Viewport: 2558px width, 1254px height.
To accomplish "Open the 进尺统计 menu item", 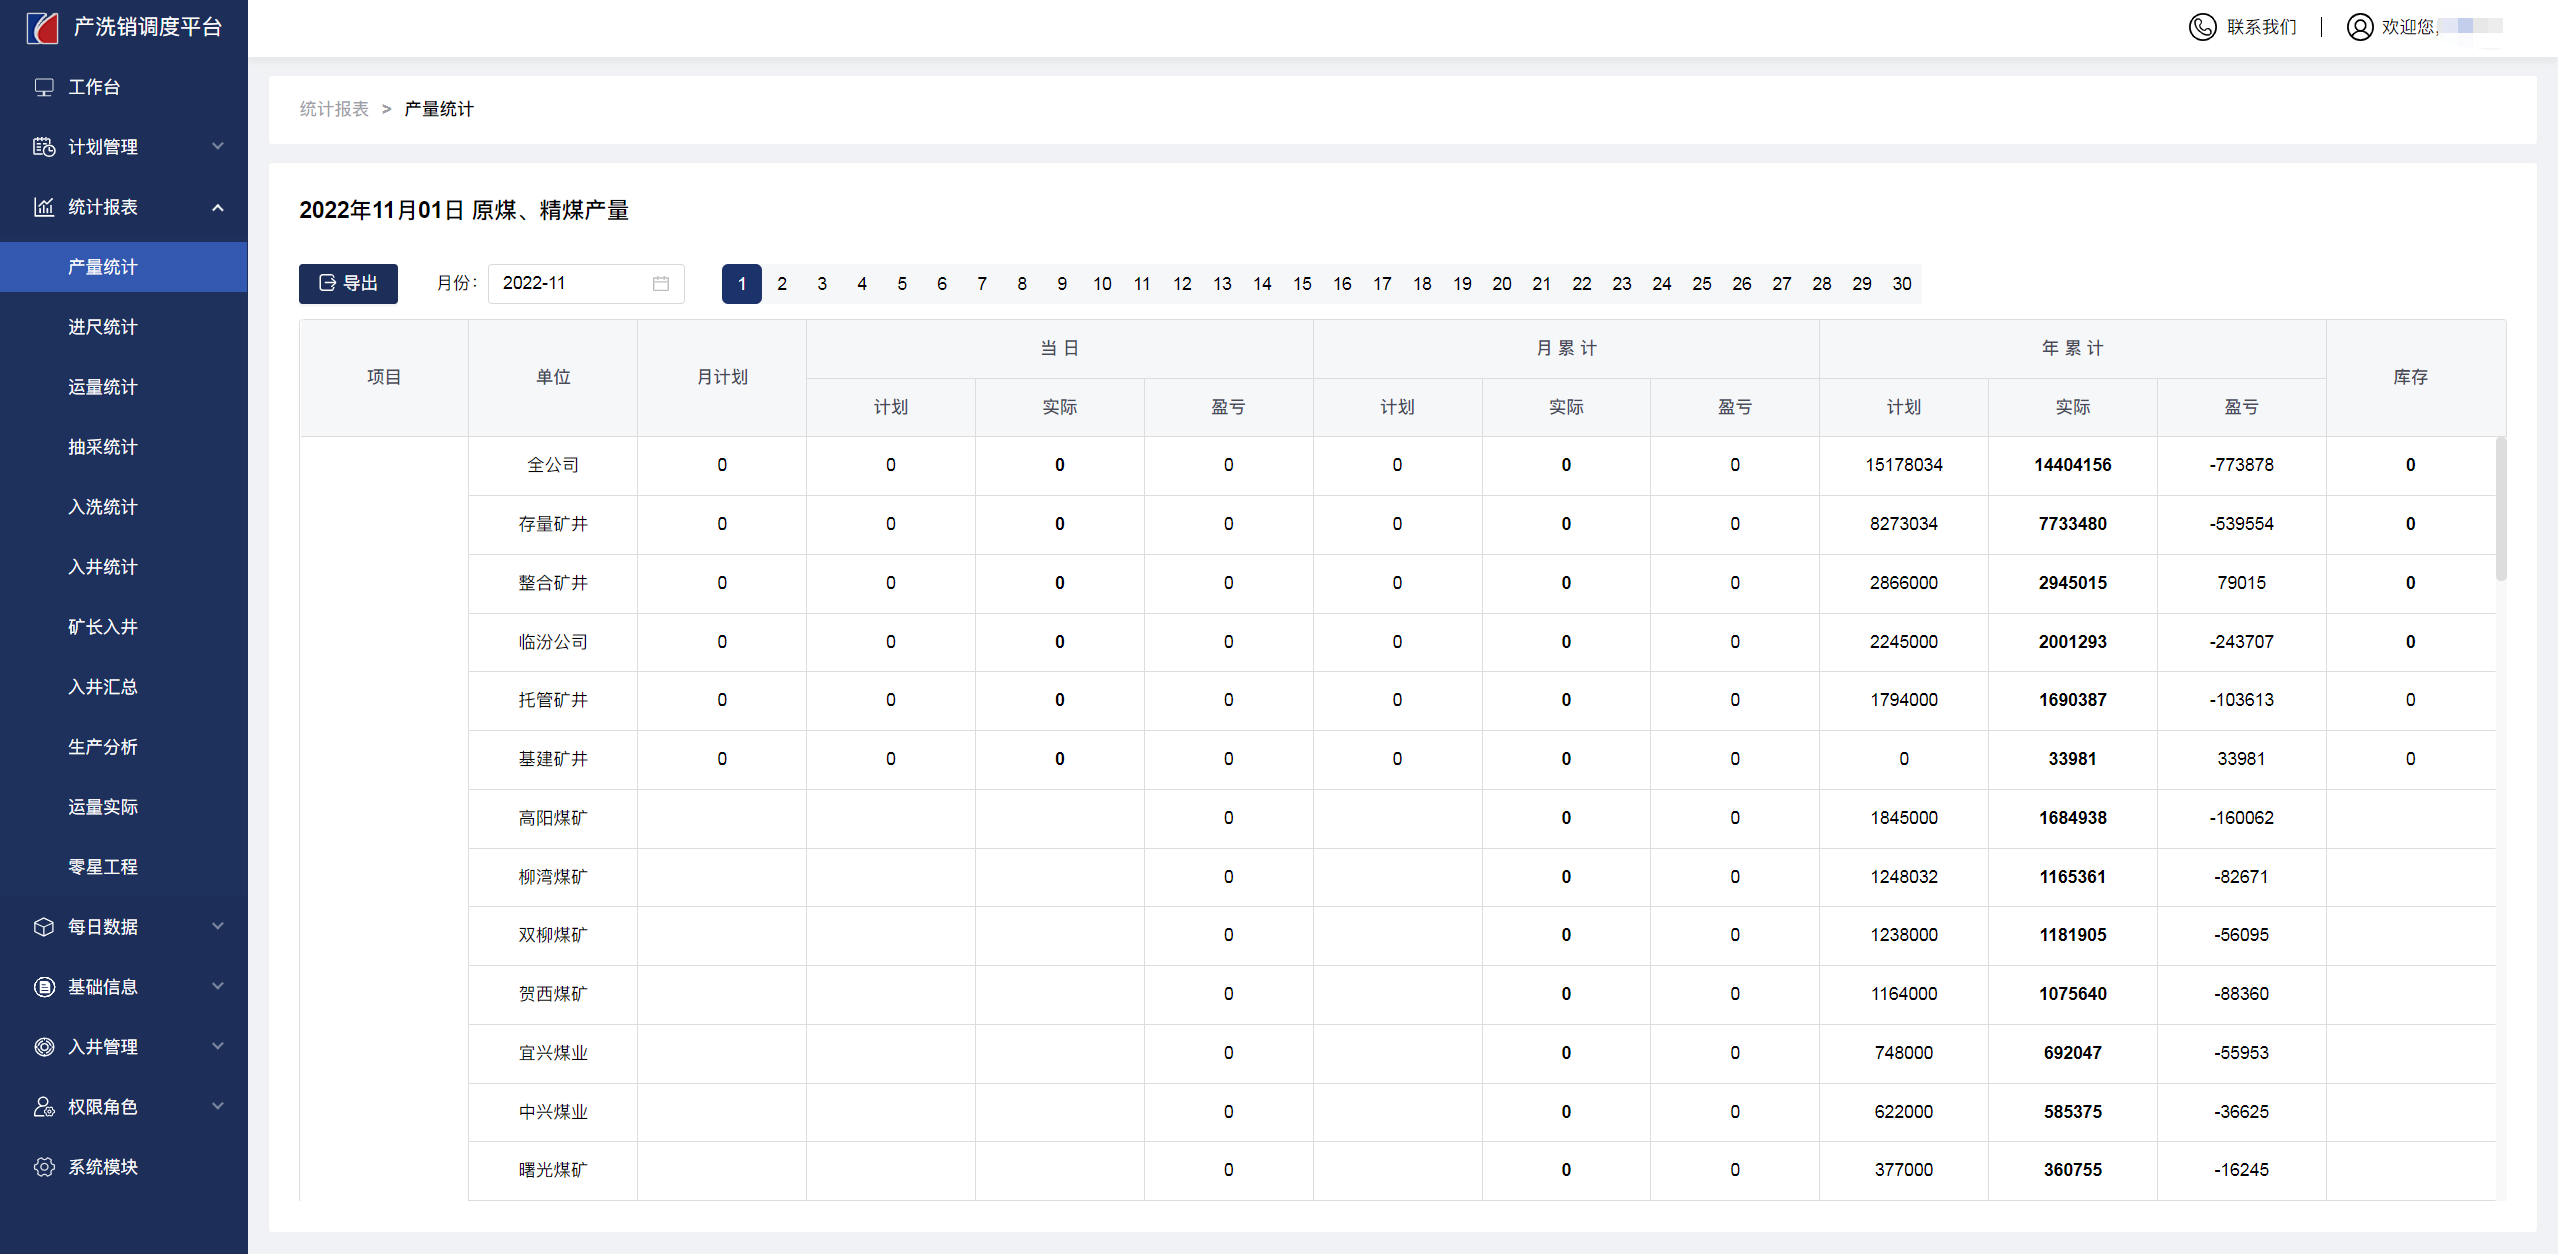I will pos(102,327).
